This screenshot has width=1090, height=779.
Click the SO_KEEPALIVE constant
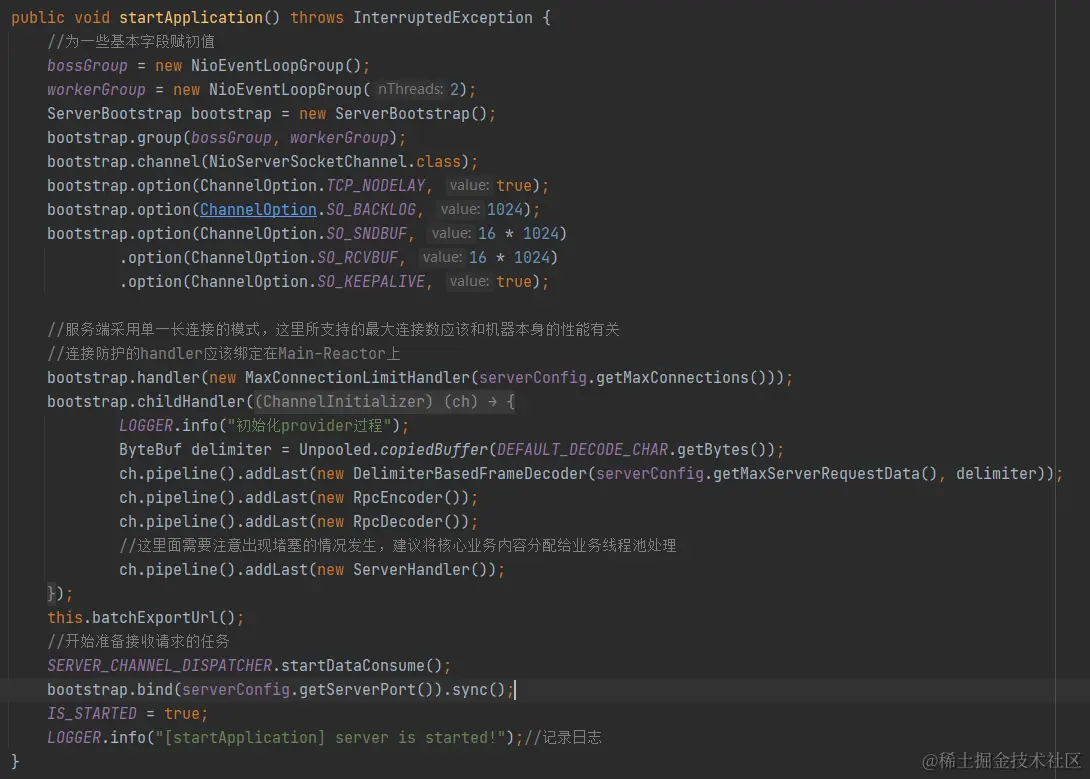coord(371,281)
